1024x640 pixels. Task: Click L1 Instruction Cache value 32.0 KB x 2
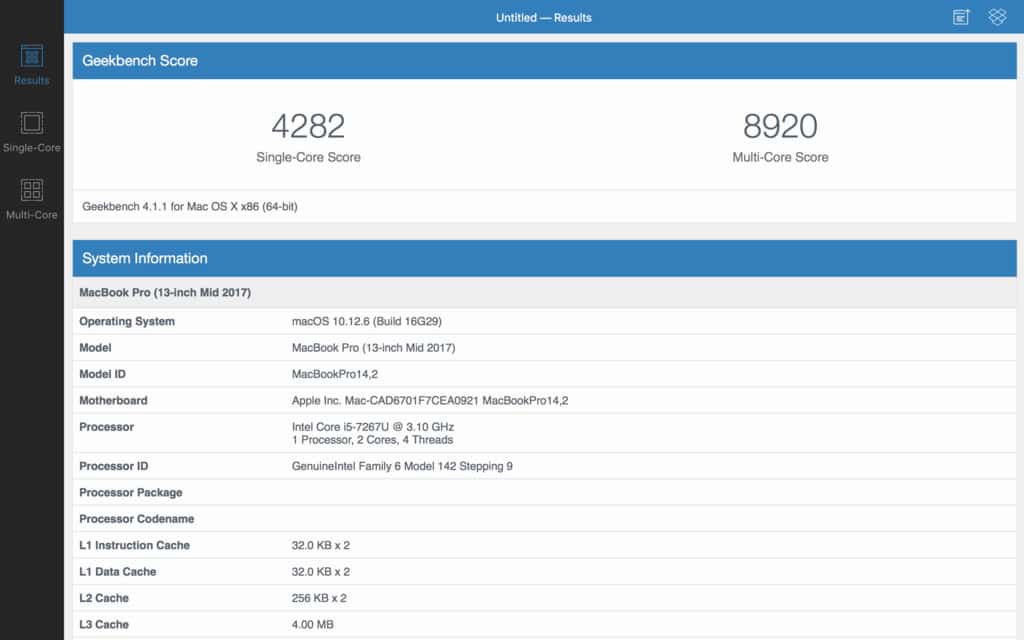click(321, 545)
